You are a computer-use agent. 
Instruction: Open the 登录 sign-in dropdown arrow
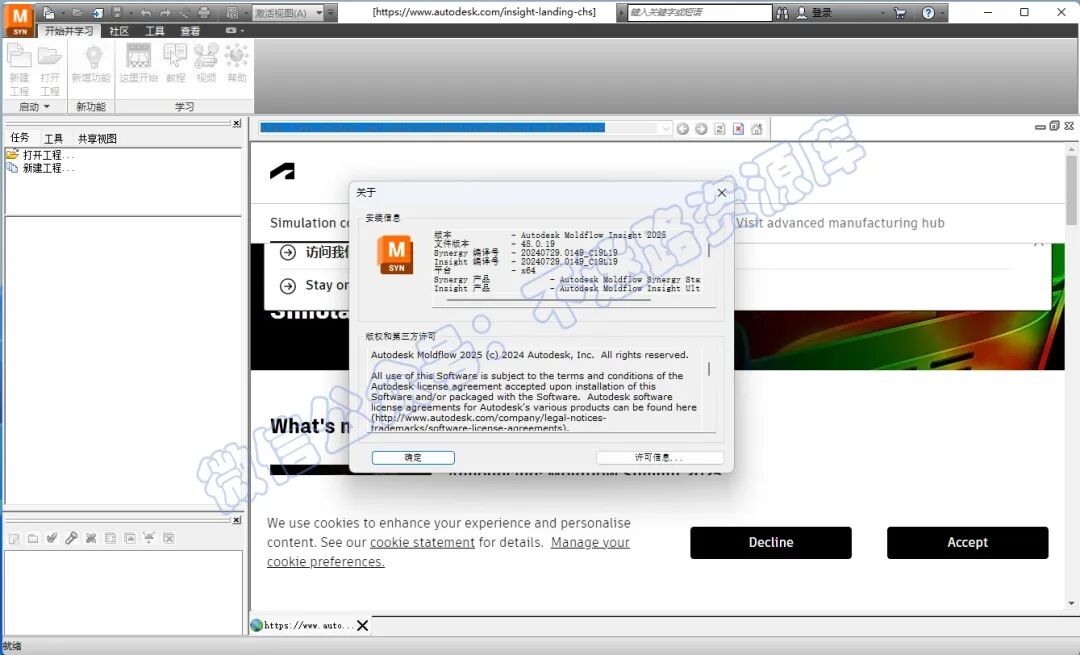tap(882, 12)
